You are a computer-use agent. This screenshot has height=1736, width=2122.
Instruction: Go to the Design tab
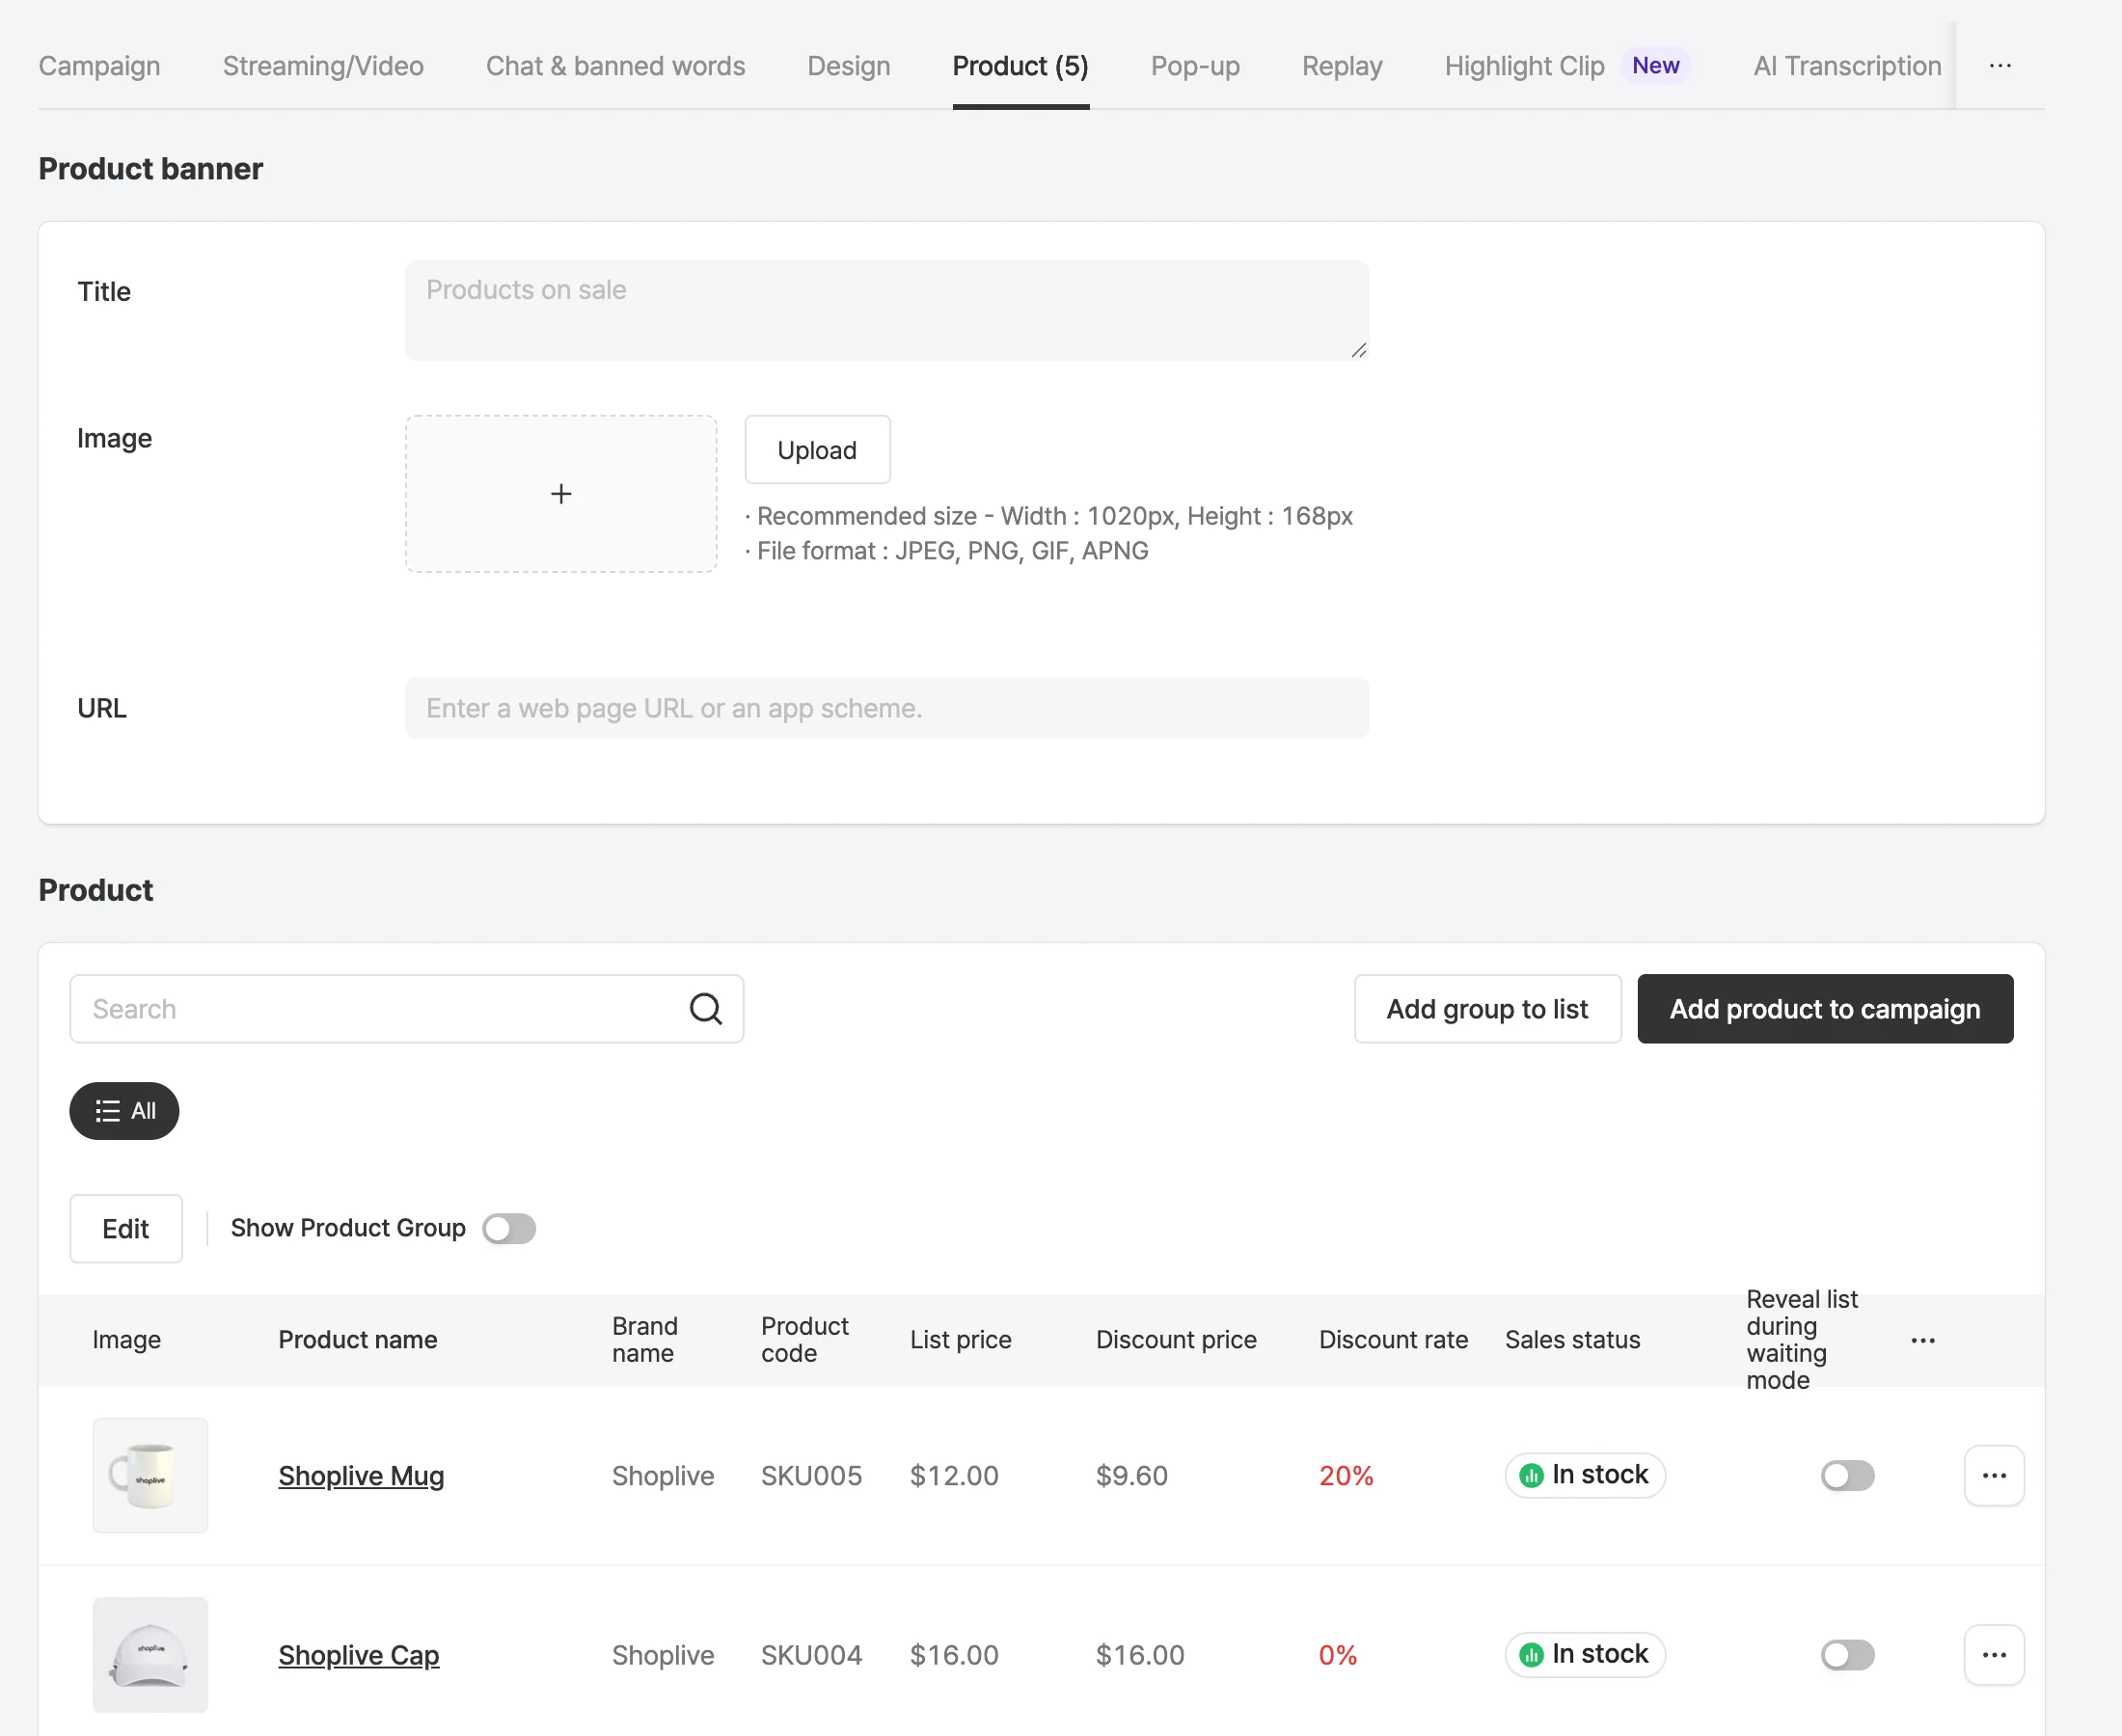pos(848,66)
